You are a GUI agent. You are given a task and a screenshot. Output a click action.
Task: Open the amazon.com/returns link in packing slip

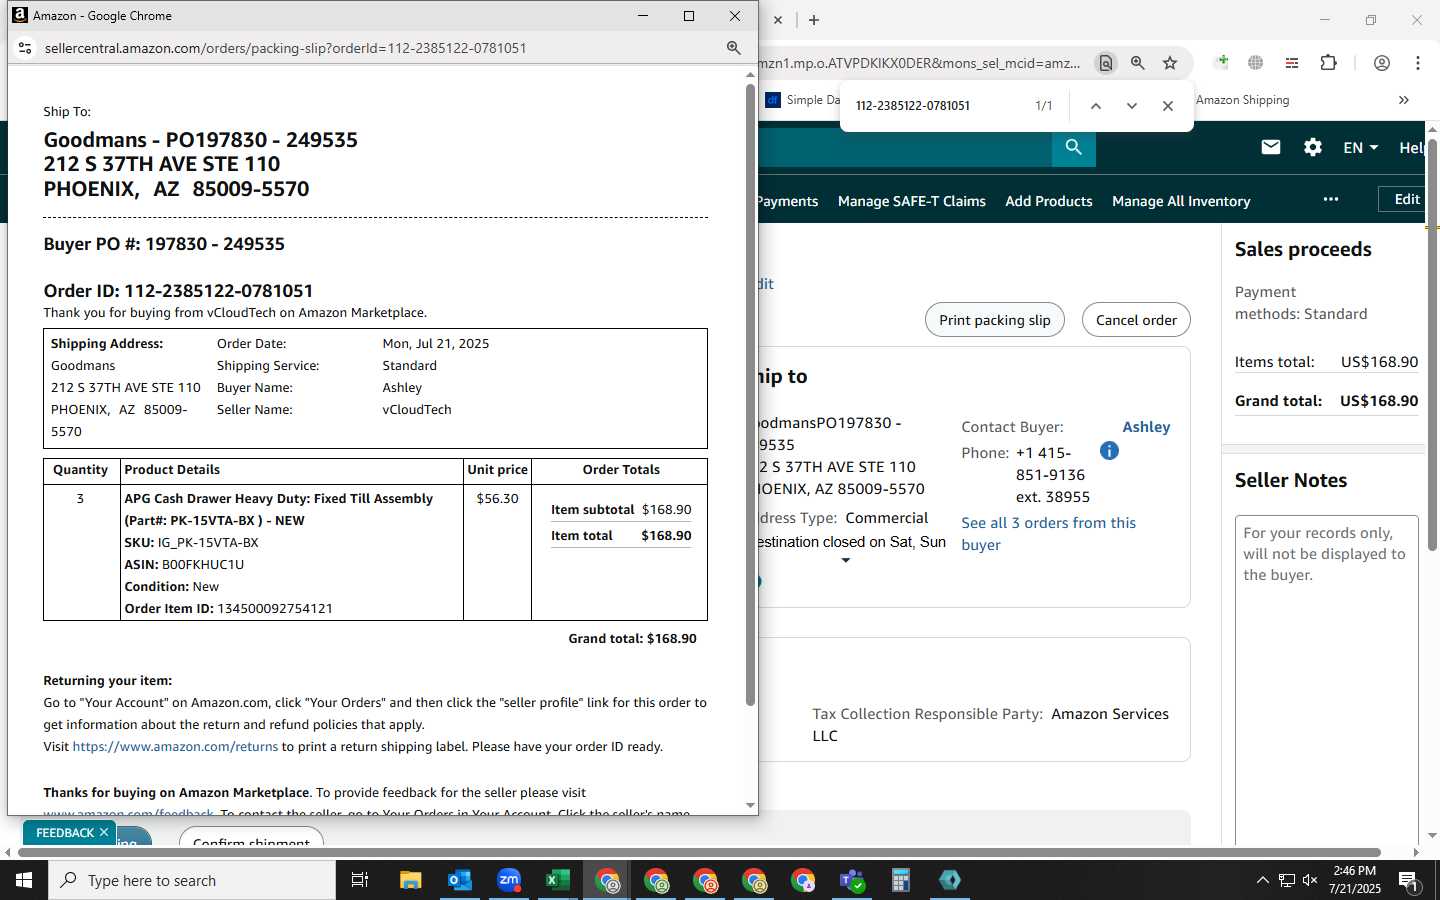pyautogui.click(x=175, y=747)
